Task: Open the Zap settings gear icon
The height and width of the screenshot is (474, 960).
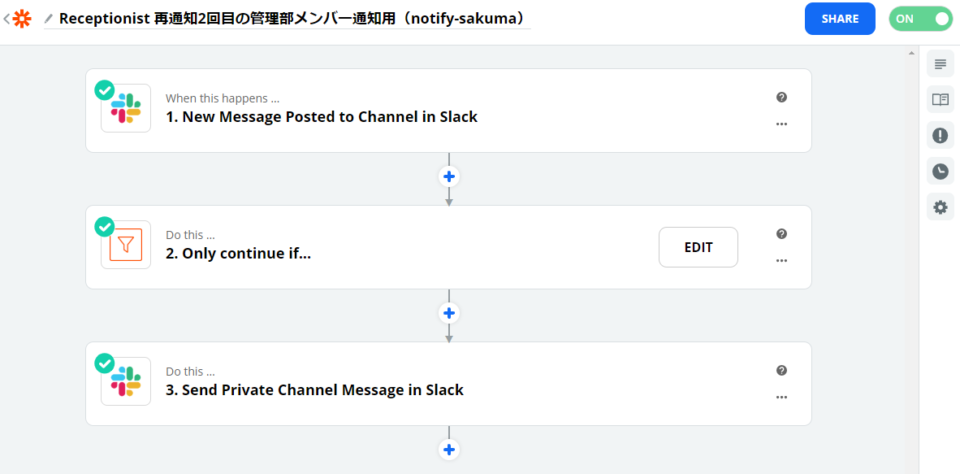Action: 940,207
